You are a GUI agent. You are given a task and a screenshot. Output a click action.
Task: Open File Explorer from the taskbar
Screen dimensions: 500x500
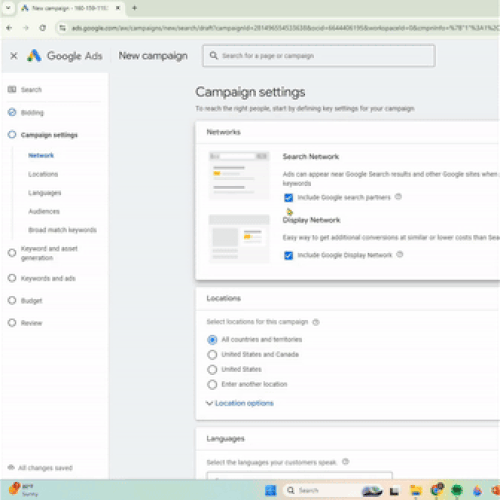(x=416, y=490)
